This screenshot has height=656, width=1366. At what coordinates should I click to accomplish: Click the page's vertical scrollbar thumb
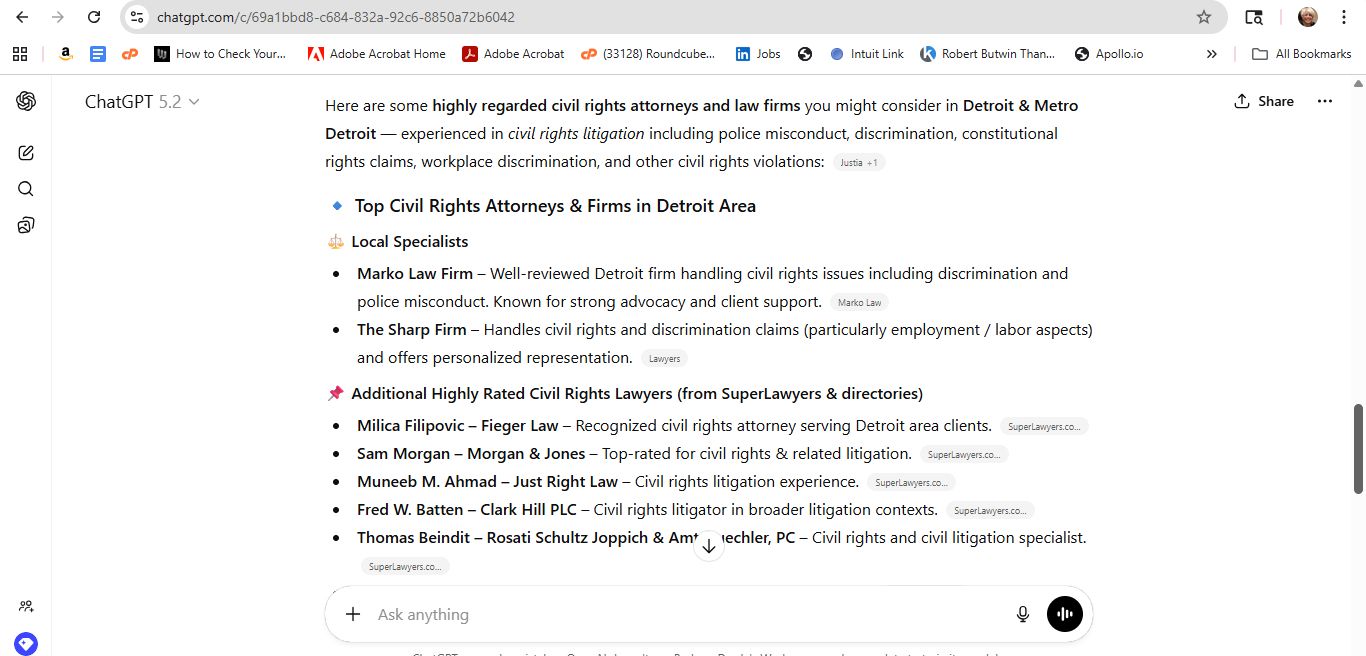[1358, 448]
